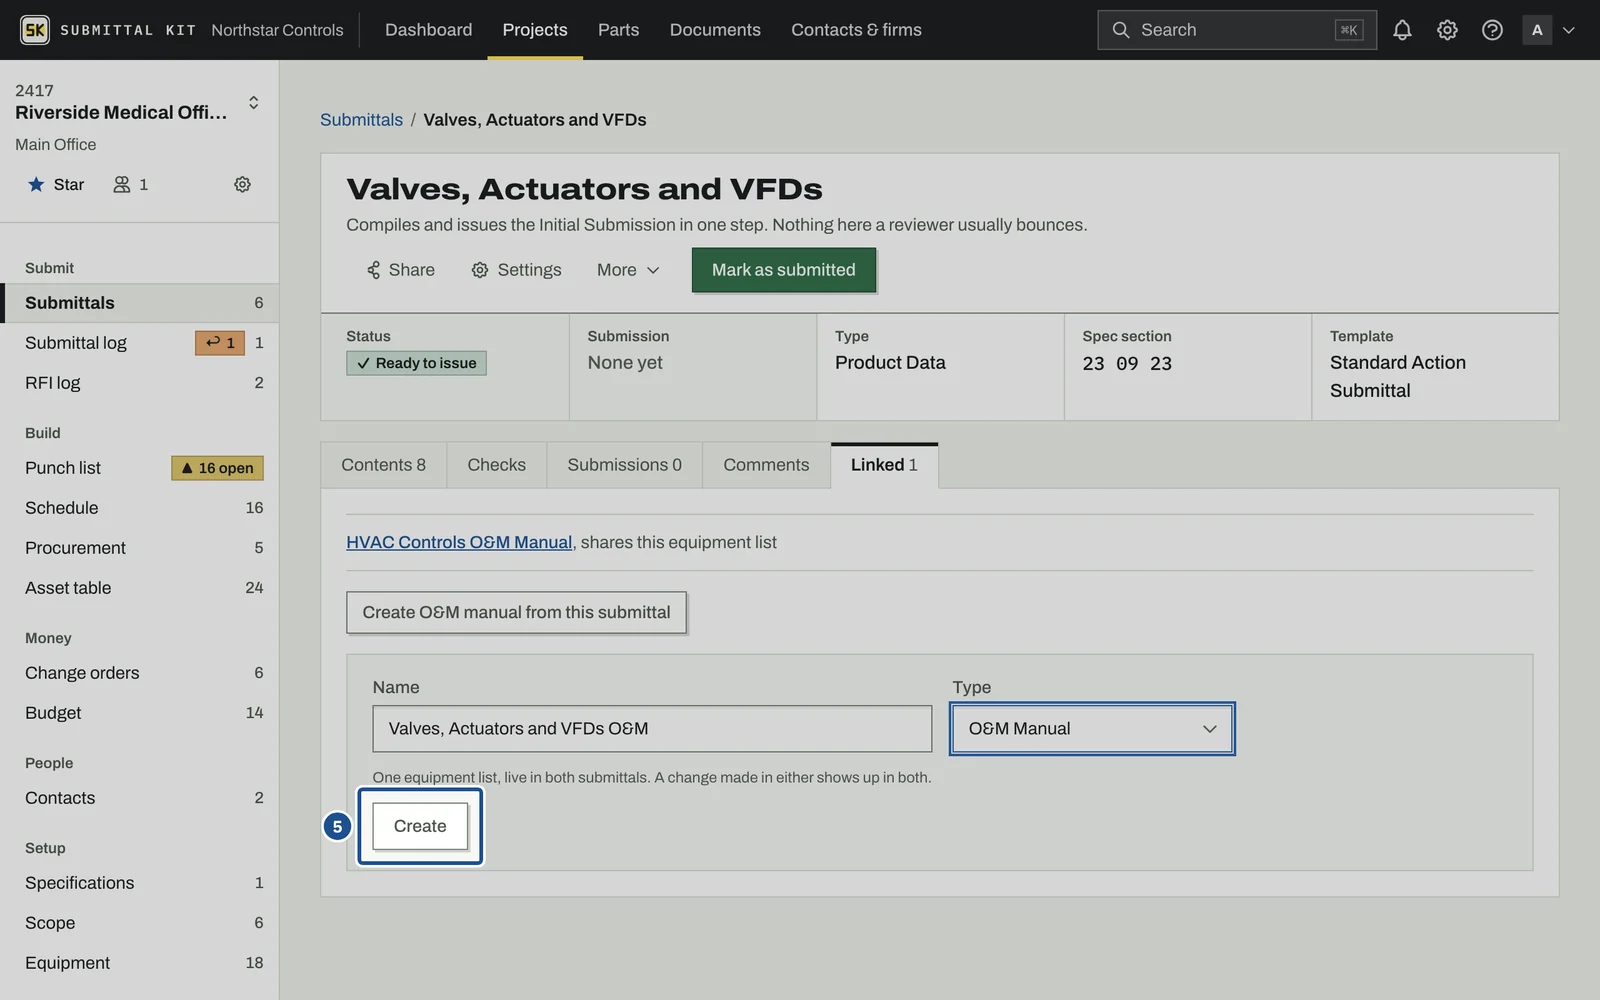
Task: Click Create O&M manual from this submittal
Action: coord(516,612)
